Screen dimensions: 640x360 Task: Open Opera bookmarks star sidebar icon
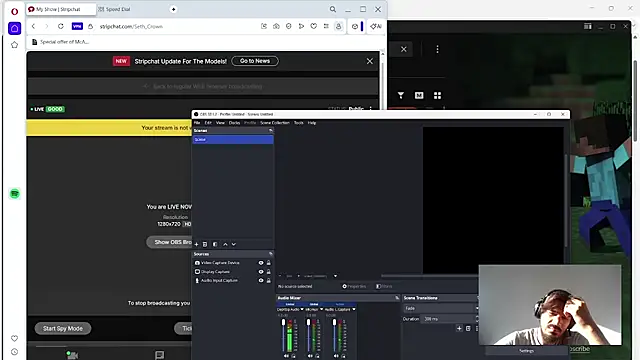click(x=15, y=45)
